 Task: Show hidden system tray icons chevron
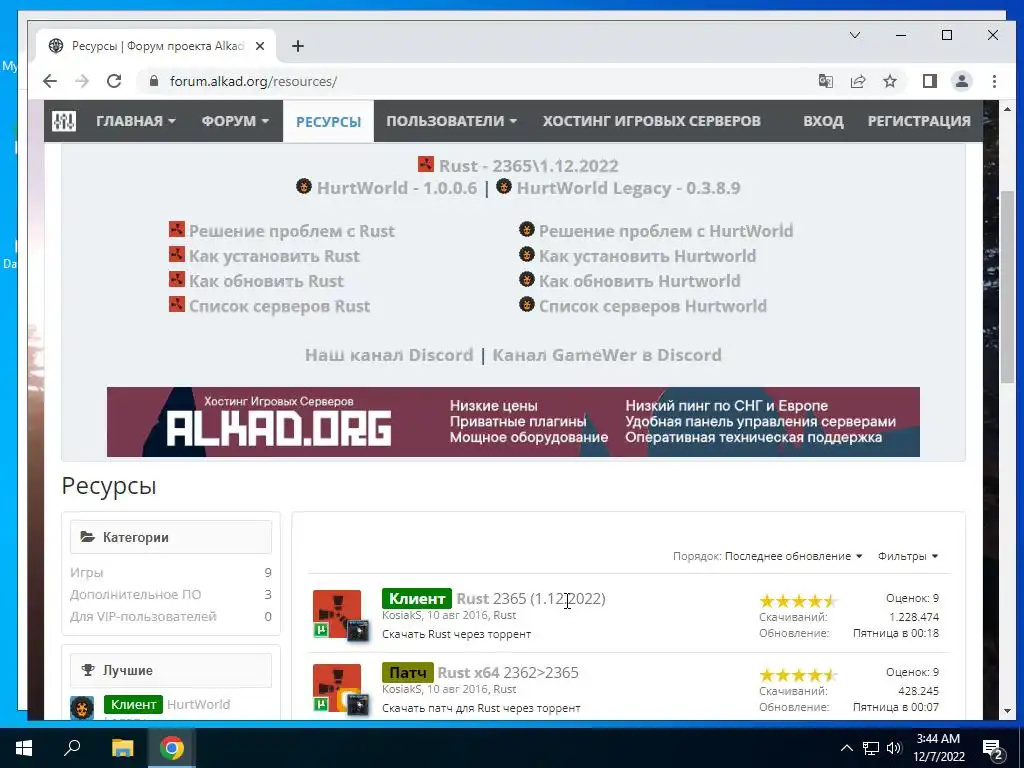tap(846, 748)
